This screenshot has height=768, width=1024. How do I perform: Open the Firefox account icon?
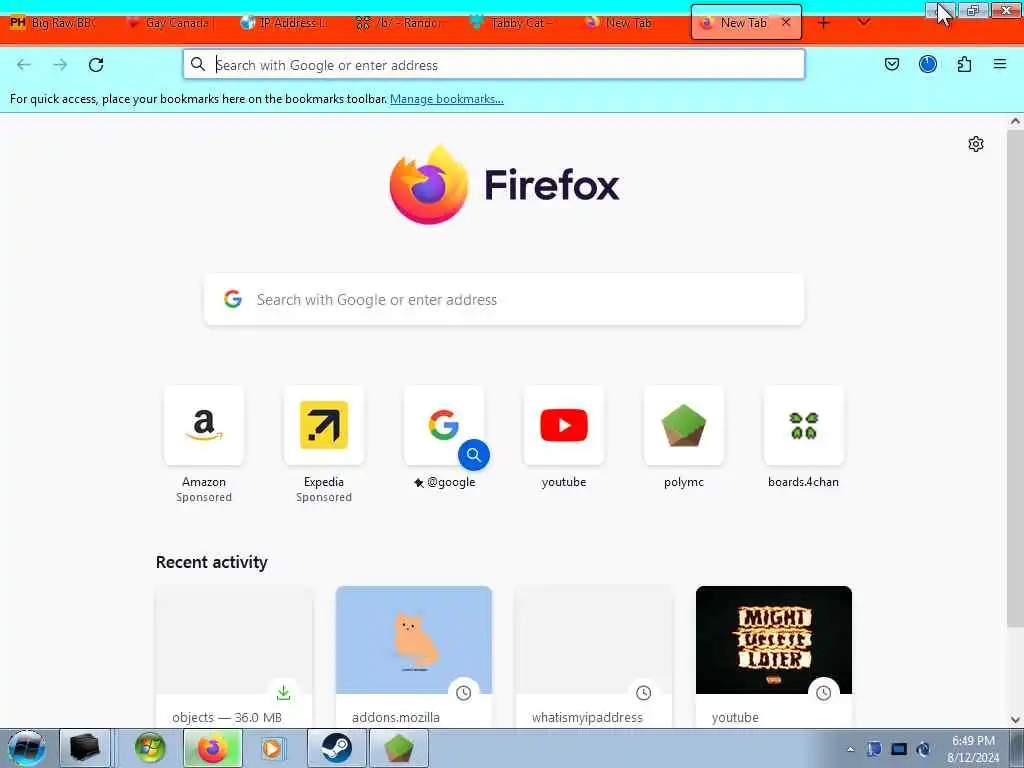(927, 64)
